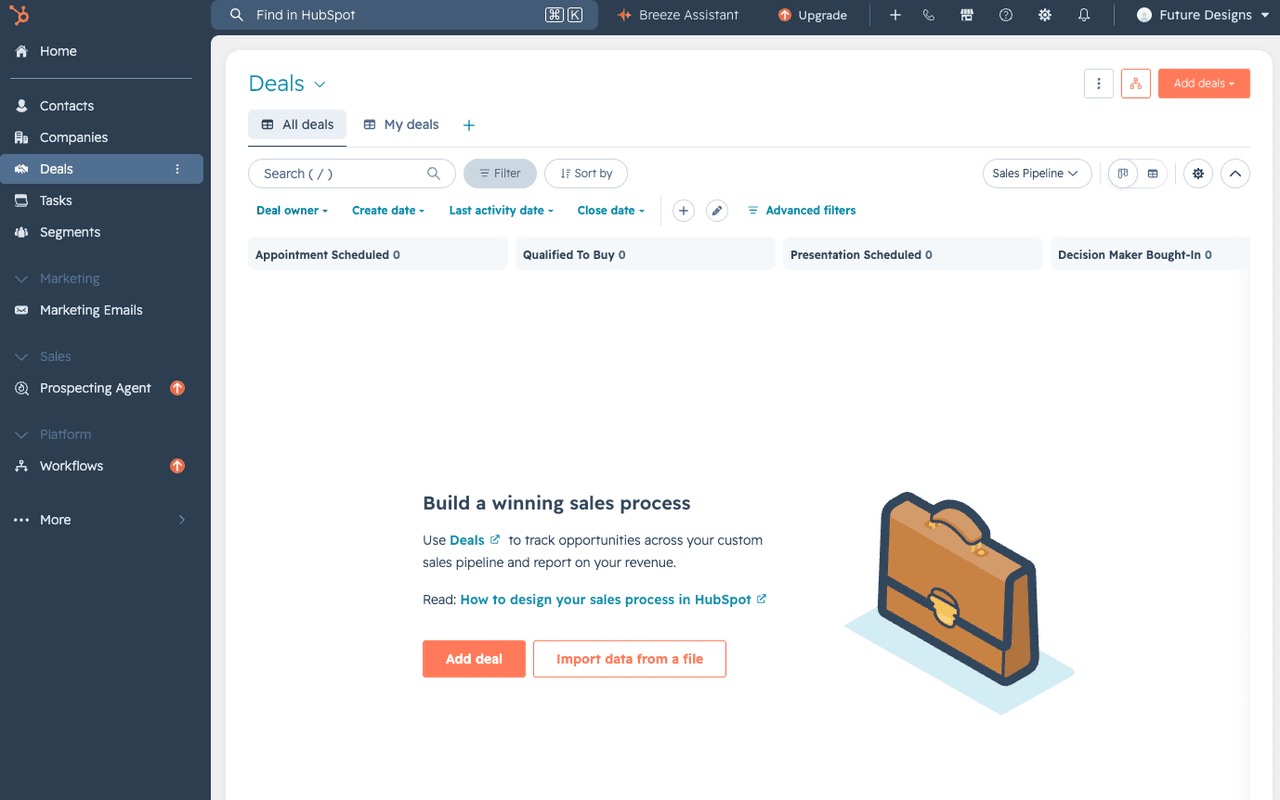Open the Settings gear in top bar
The image size is (1280, 800).
click(x=1045, y=15)
